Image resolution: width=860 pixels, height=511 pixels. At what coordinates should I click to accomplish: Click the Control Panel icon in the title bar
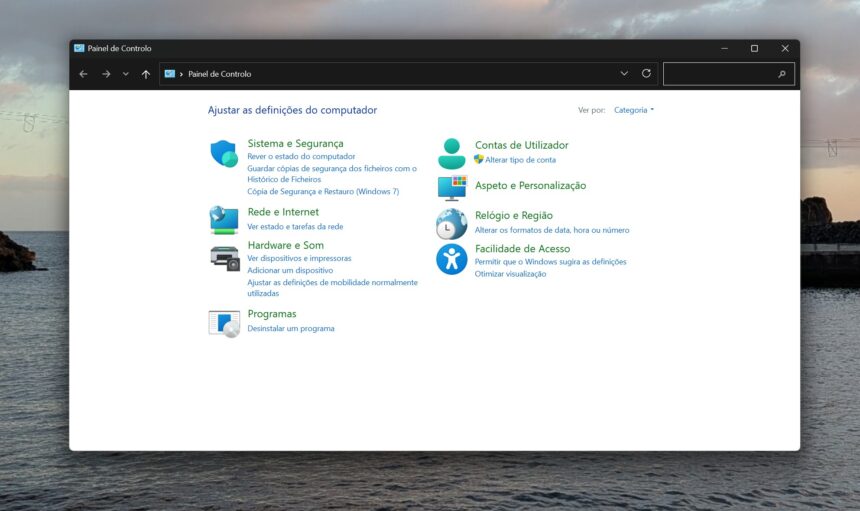[79, 48]
